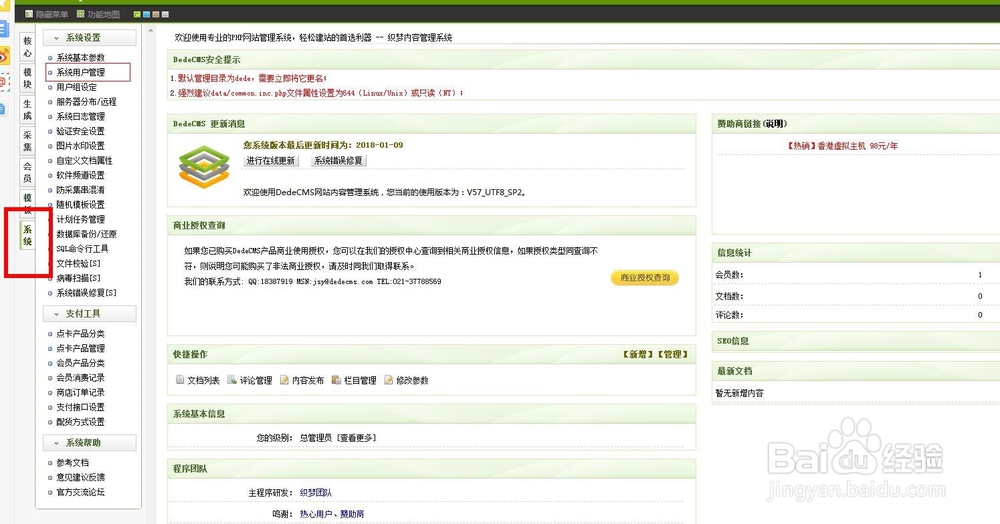The width and height of the screenshot is (1000, 524).
Task: Open 自定义文档属性 in menu
Action: pyautogui.click(x=84, y=160)
